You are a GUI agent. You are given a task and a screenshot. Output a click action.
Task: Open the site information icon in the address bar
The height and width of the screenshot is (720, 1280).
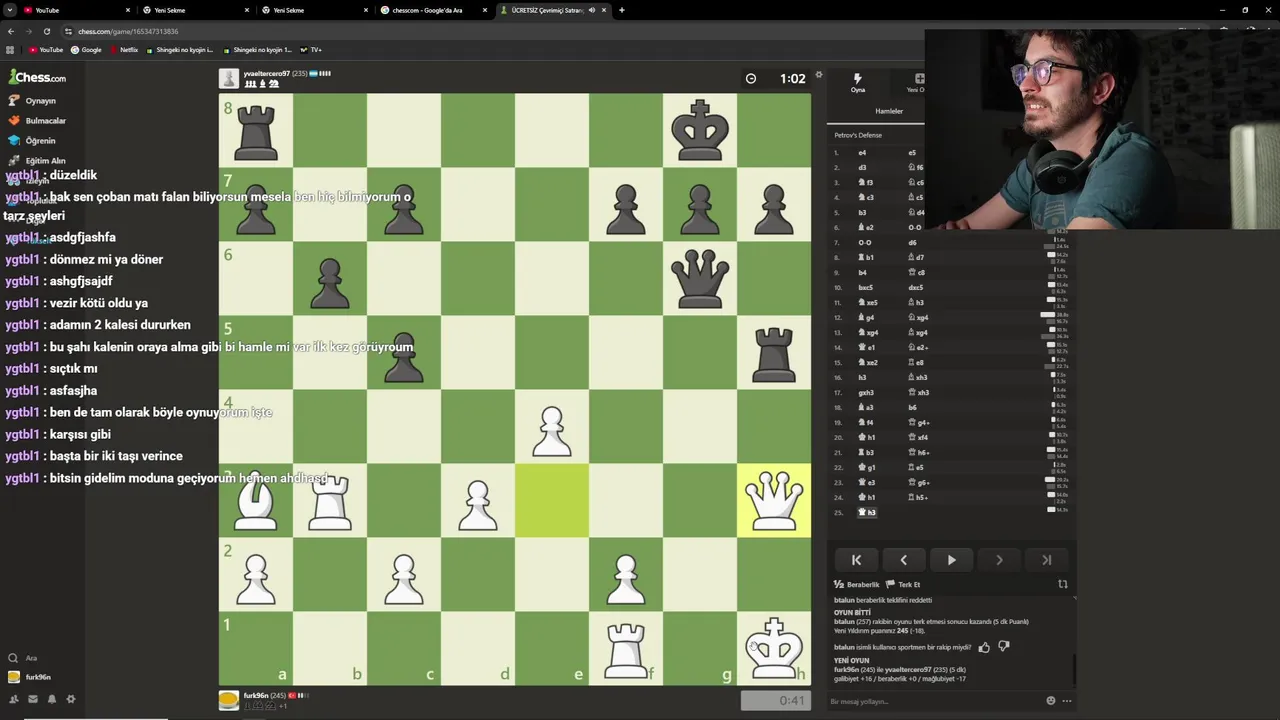[68, 31]
